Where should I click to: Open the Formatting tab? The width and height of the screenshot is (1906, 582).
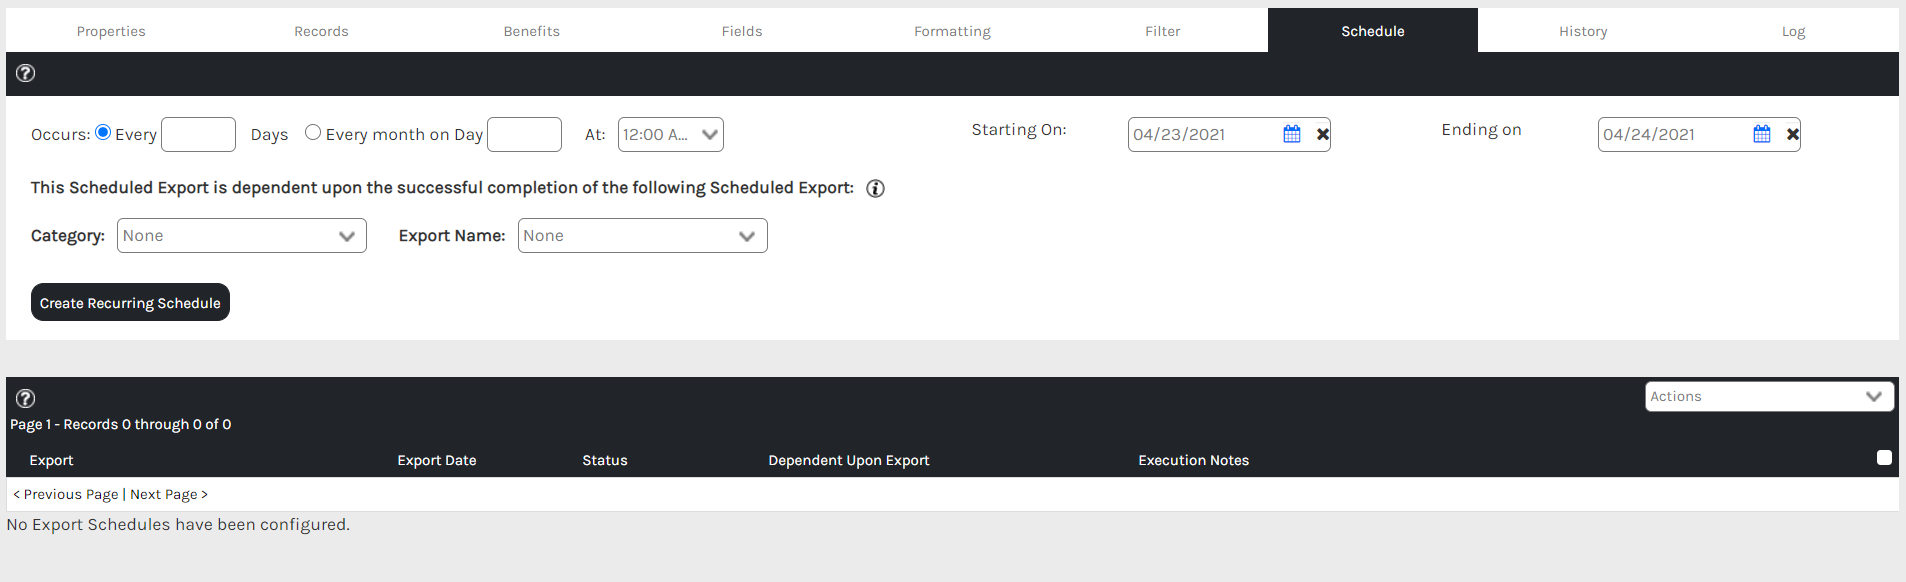coord(952,31)
